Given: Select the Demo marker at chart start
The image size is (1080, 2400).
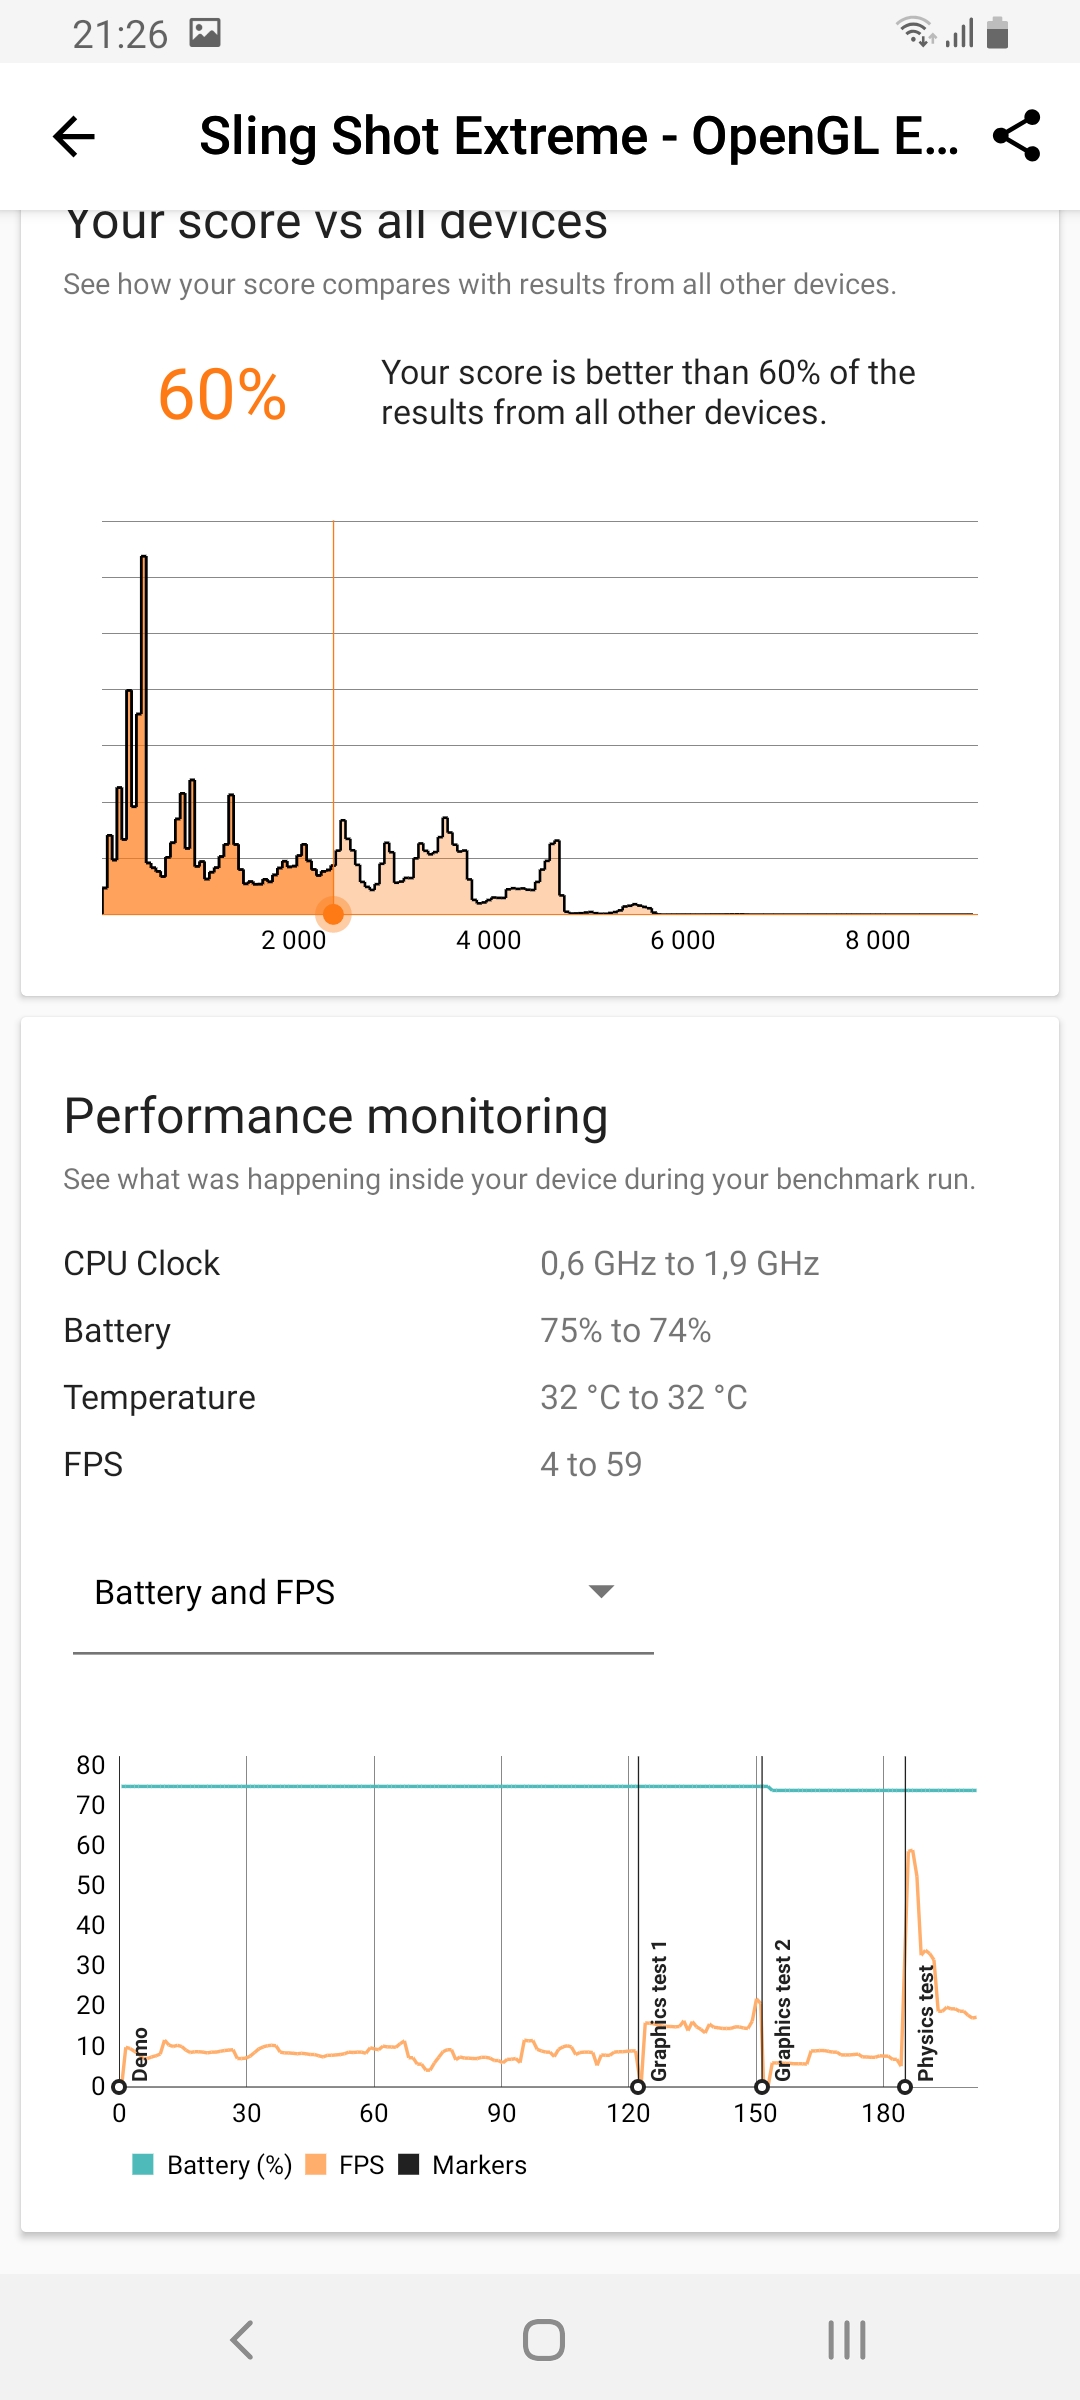Looking at the screenshot, I should [x=120, y=2086].
